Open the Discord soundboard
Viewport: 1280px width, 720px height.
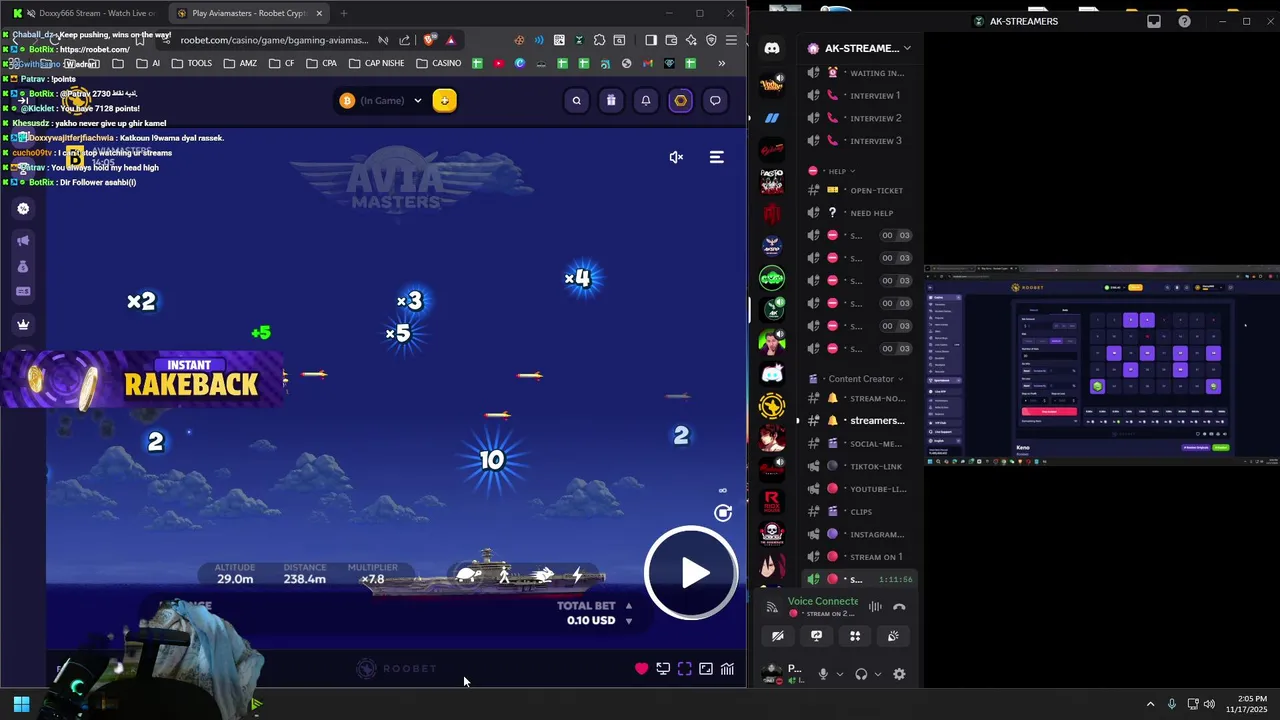click(x=893, y=636)
